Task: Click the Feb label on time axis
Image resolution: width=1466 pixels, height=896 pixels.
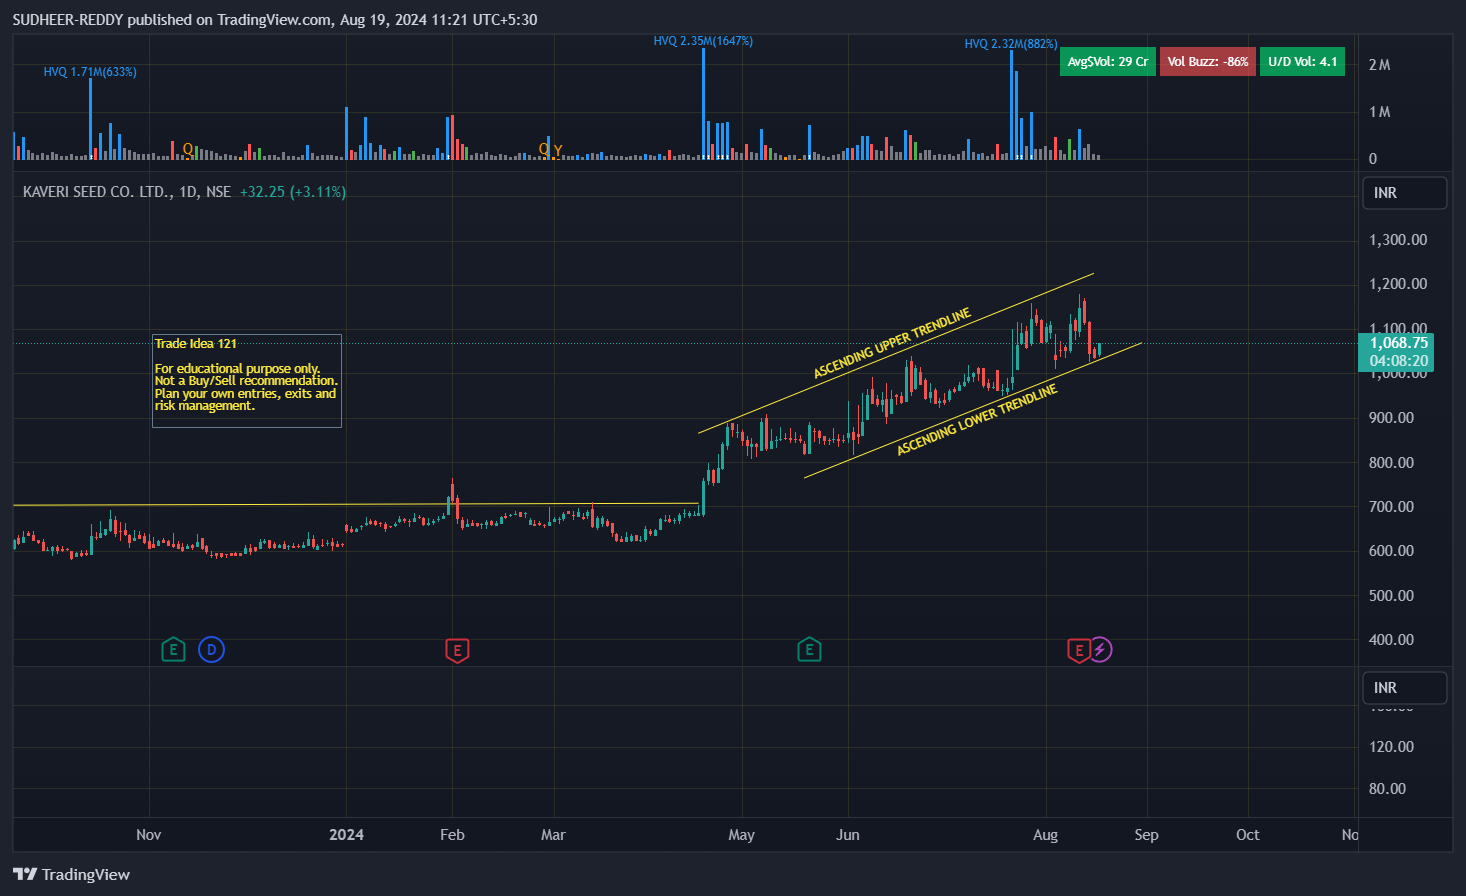Action: tap(452, 835)
